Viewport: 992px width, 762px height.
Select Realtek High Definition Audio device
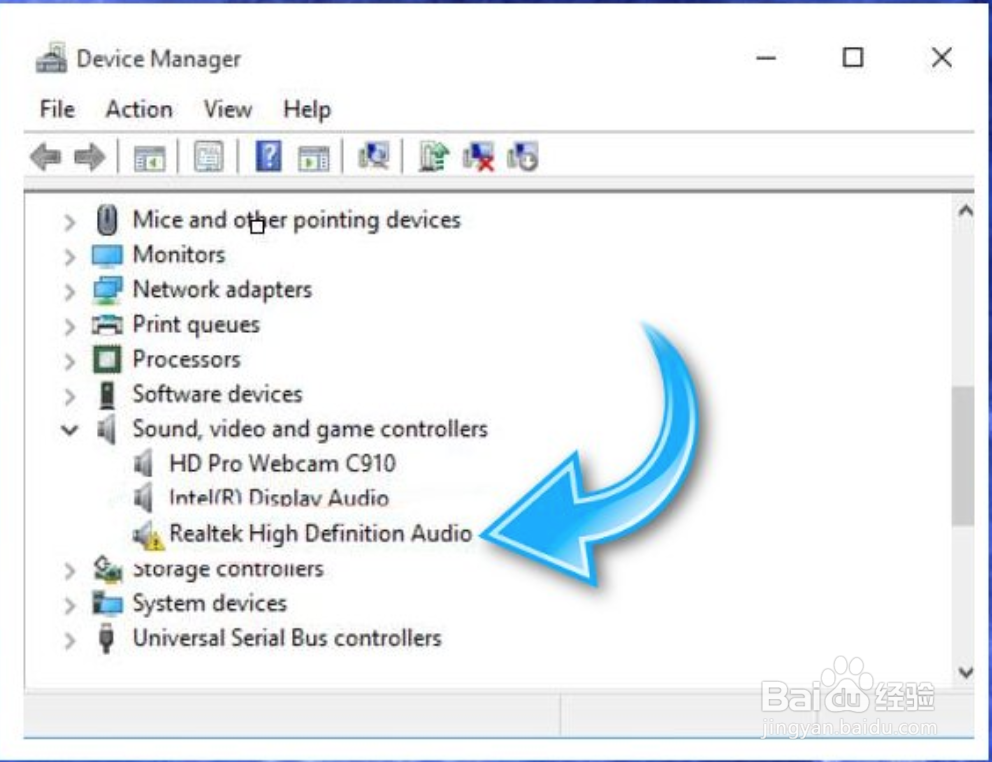(321, 533)
